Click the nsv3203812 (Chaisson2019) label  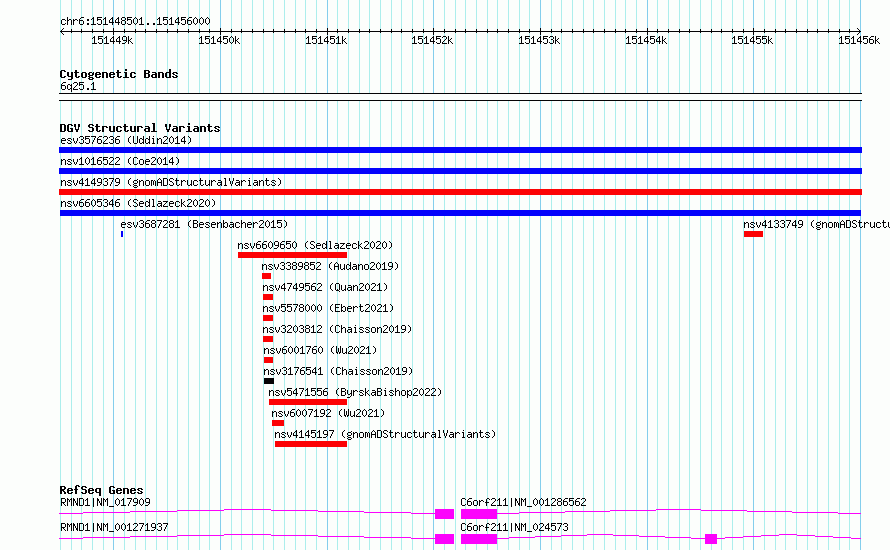click(x=337, y=329)
